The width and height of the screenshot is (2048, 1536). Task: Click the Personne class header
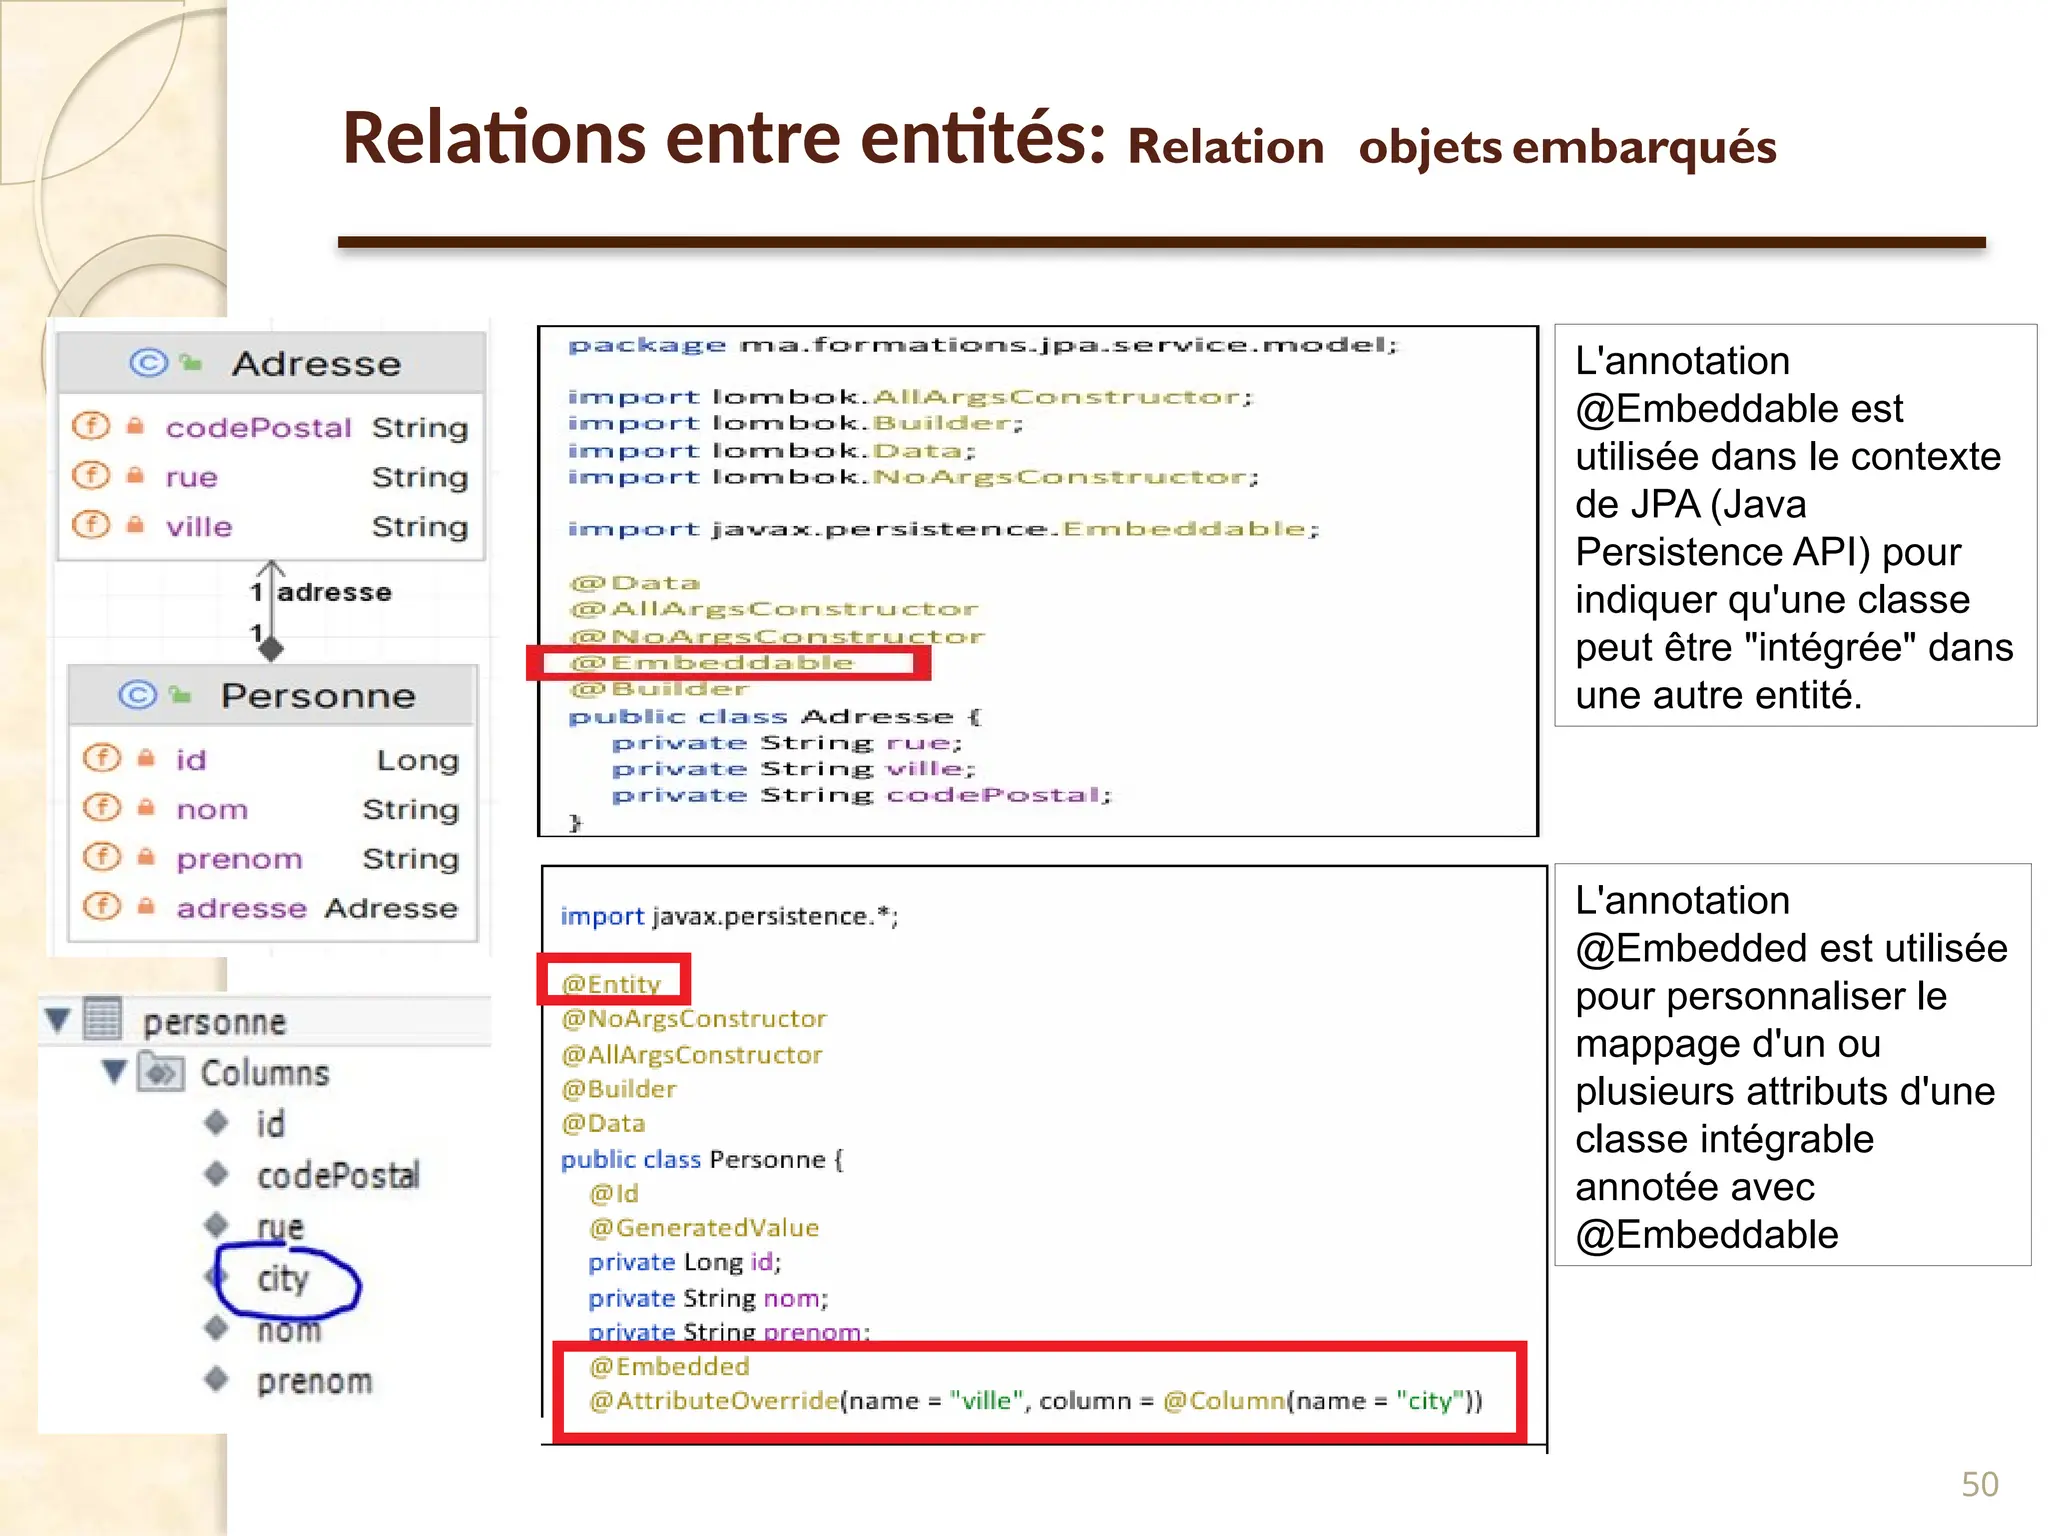[272, 695]
